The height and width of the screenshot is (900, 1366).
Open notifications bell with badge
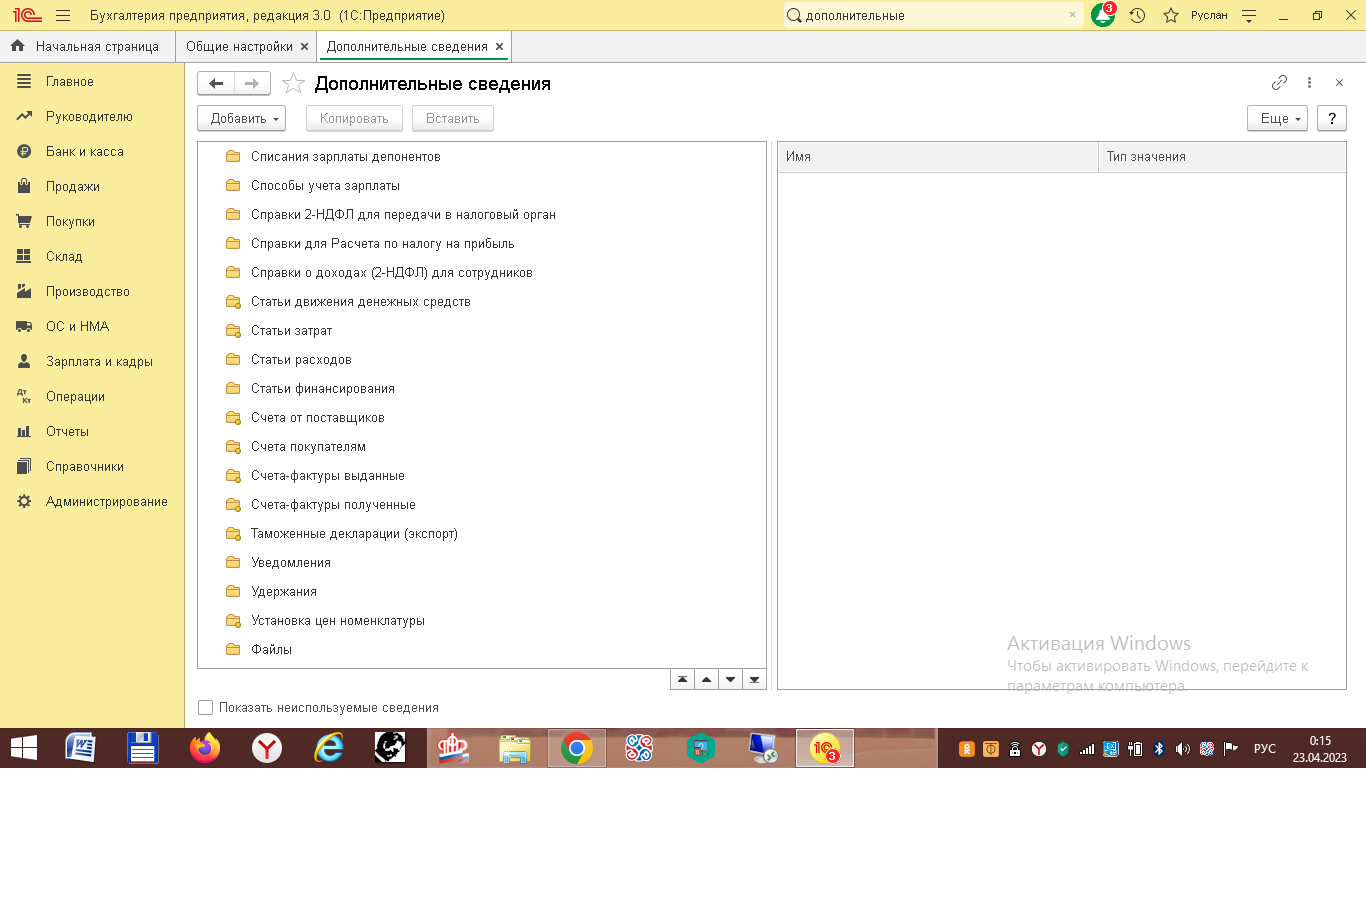(1103, 15)
